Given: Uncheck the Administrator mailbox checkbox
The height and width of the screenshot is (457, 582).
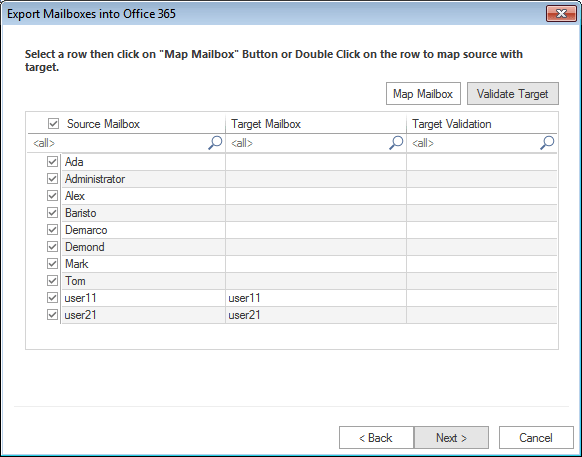Looking at the screenshot, I should click(52, 179).
